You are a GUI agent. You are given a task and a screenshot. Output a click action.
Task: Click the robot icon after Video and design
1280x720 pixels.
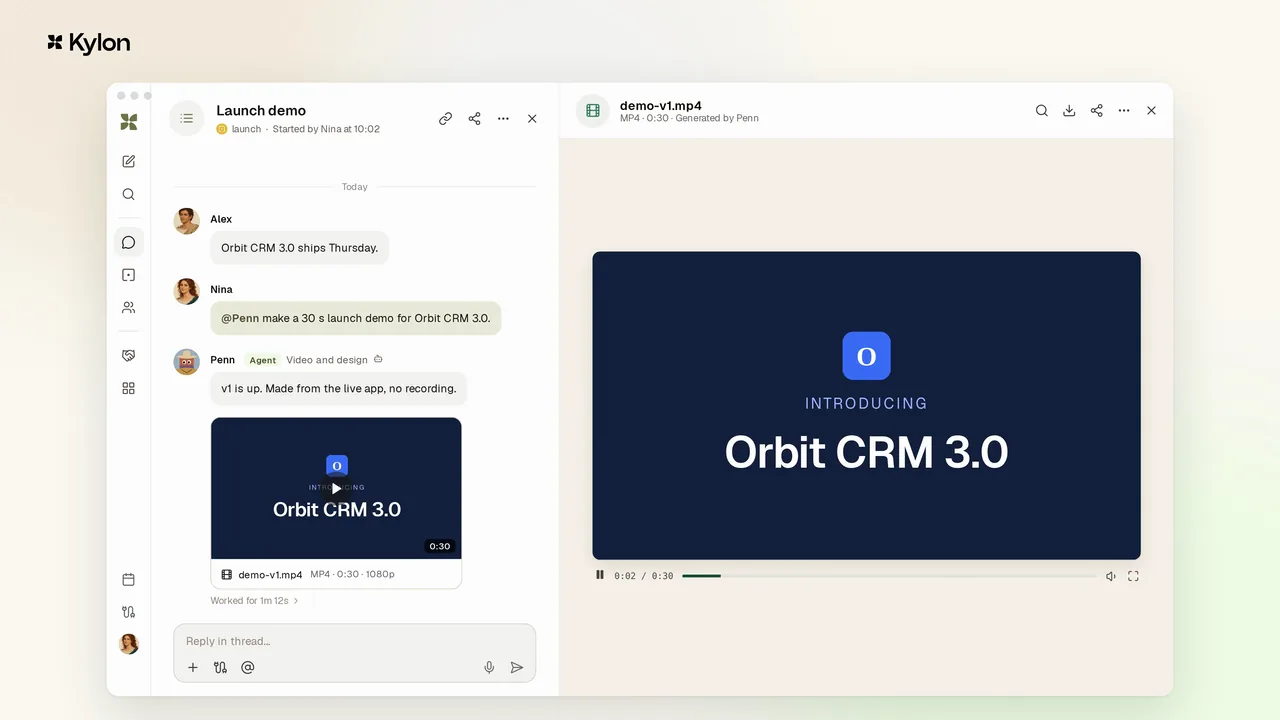pos(378,359)
